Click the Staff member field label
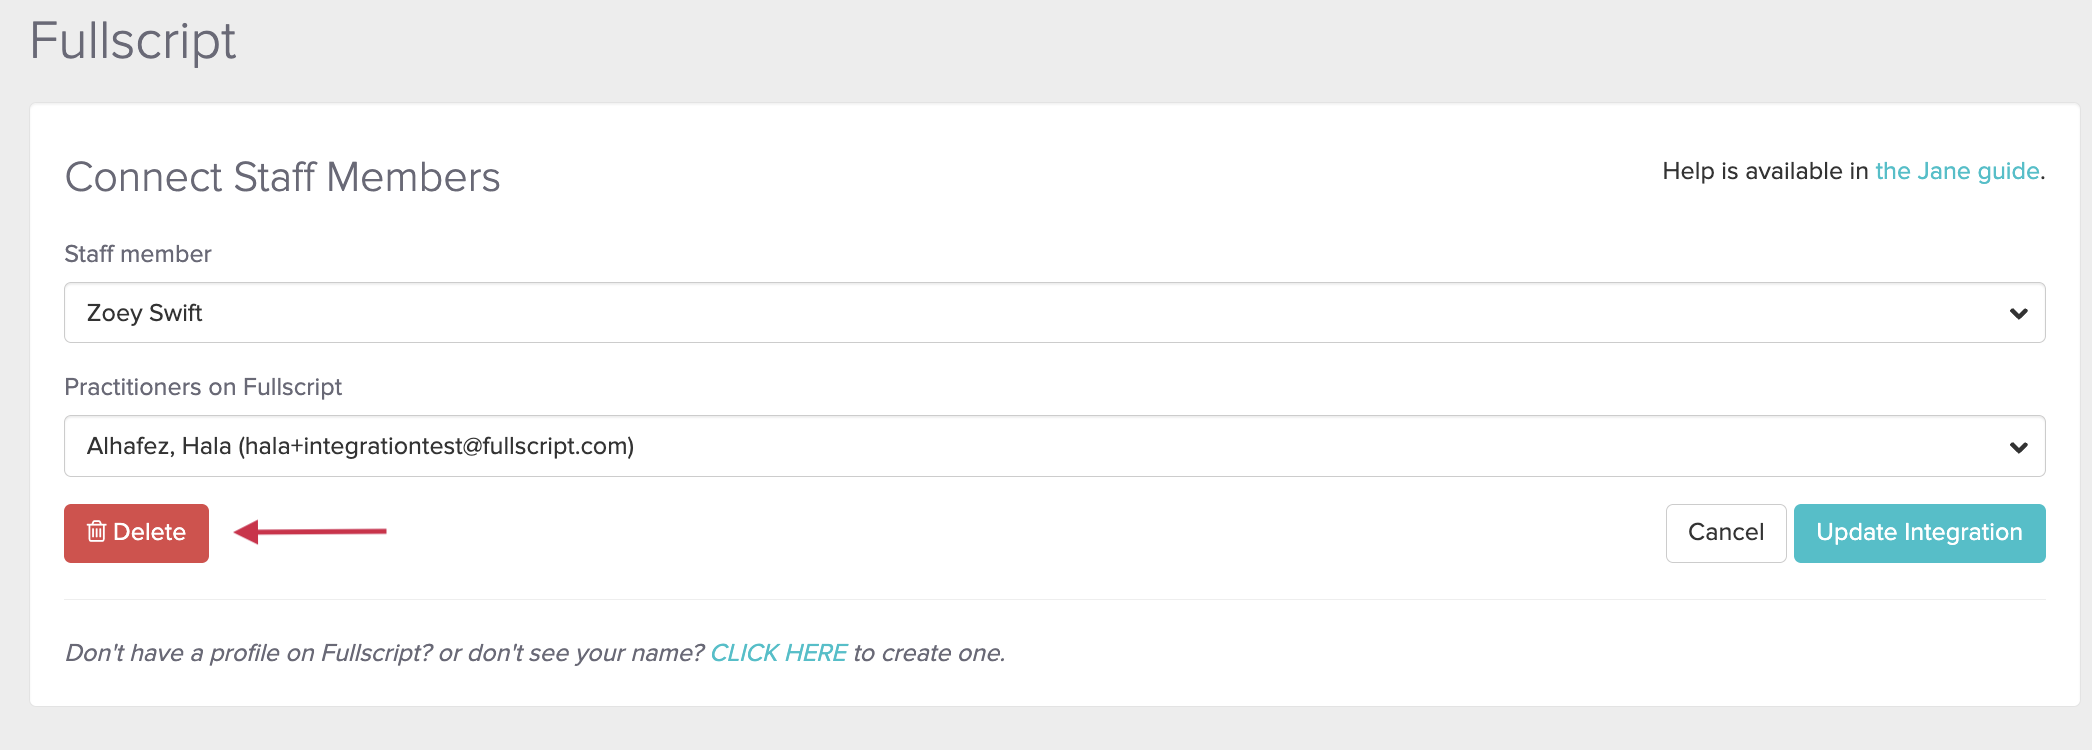The image size is (2092, 750). [x=138, y=254]
